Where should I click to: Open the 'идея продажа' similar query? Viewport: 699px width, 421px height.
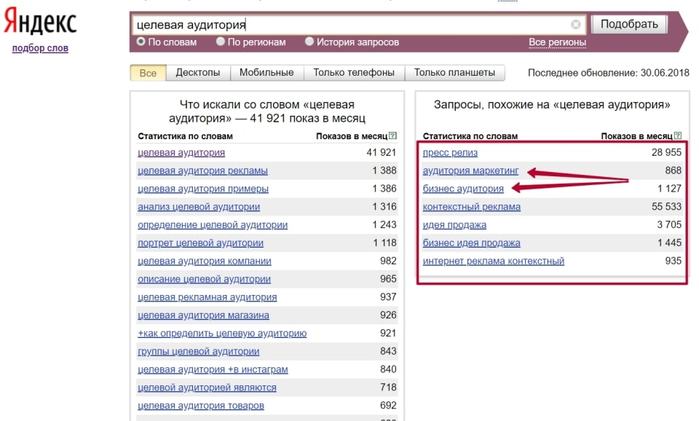(454, 225)
